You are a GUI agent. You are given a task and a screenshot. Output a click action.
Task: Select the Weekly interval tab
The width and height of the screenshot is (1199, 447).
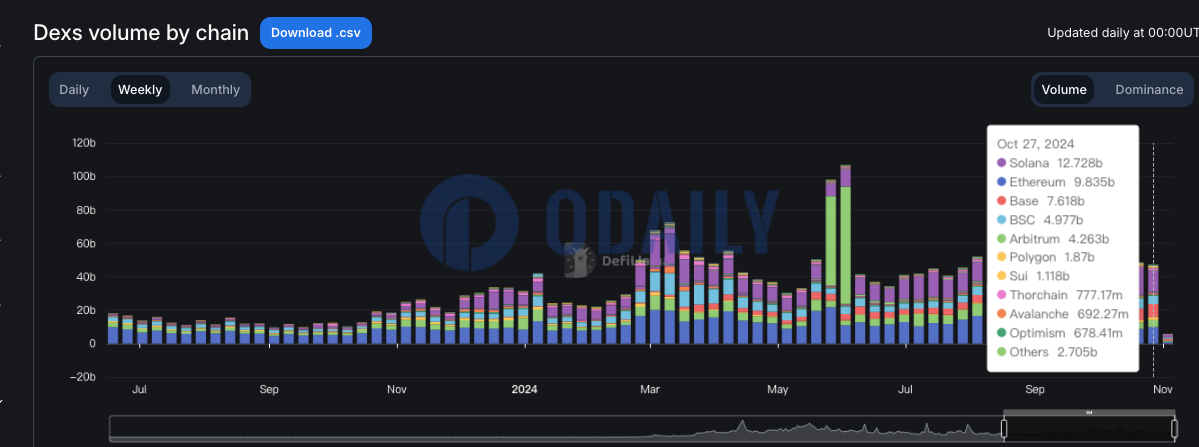coord(140,89)
